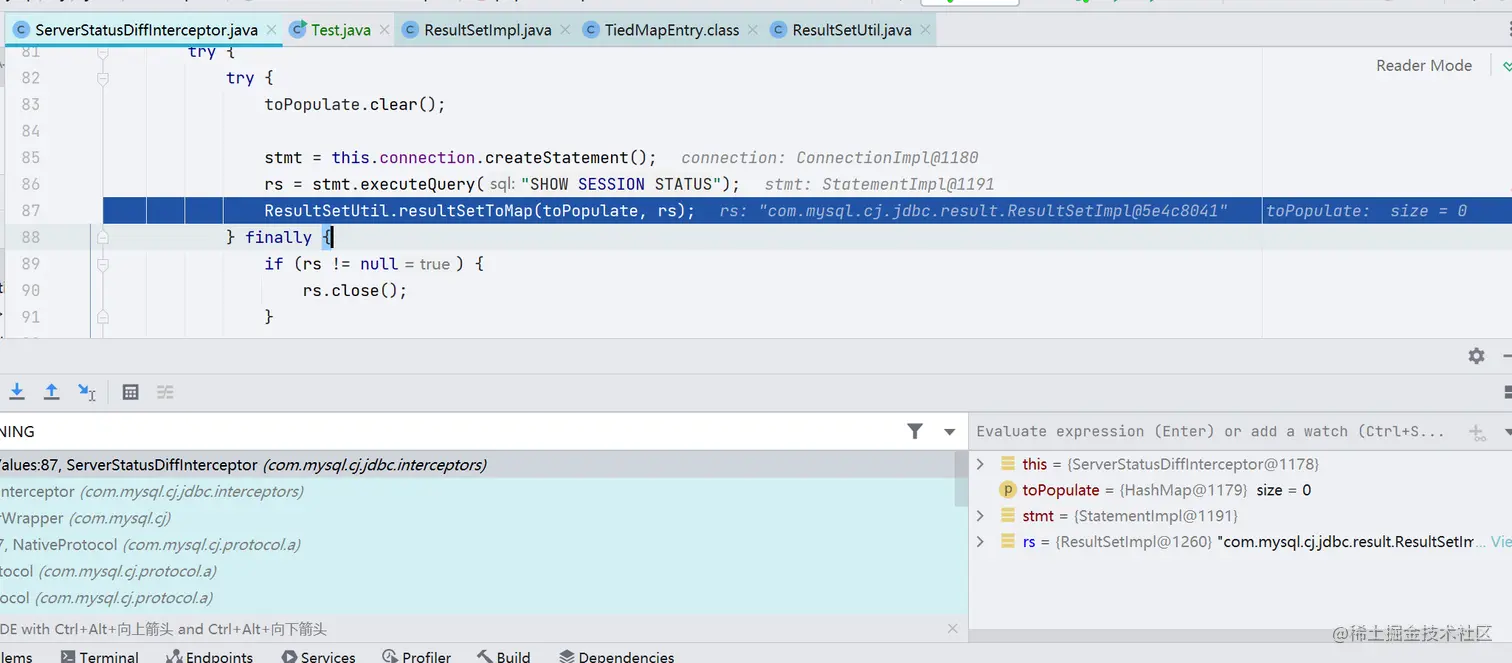Click the 'connection: ConnectionImpl@1180' inline hint
The width and height of the screenshot is (1512, 663).
point(829,157)
